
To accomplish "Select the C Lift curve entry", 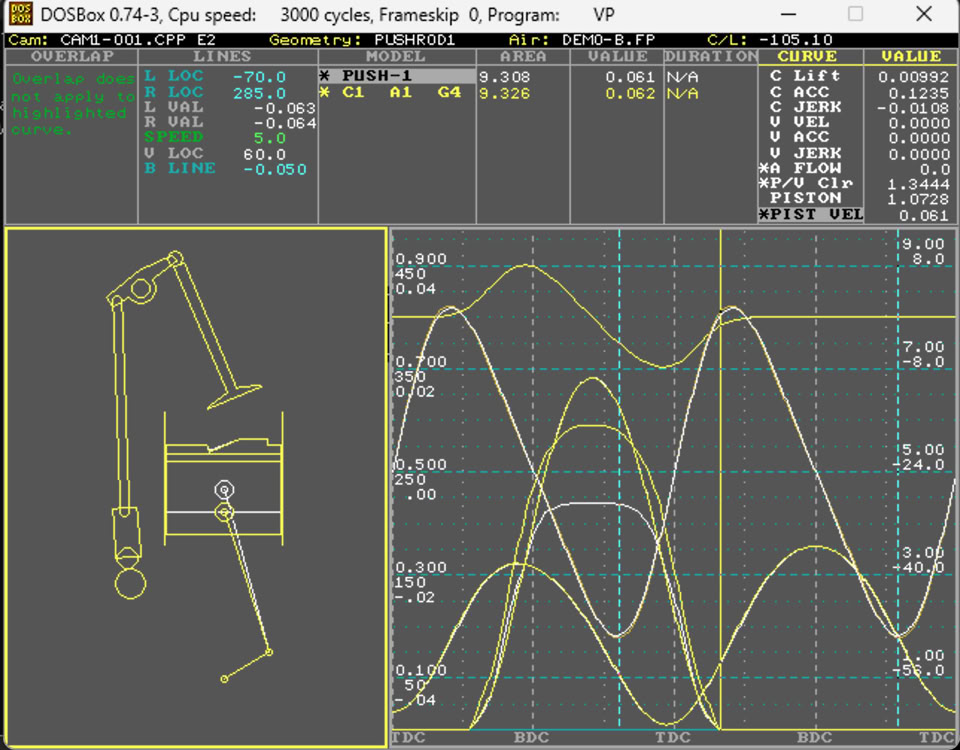I will point(805,76).
